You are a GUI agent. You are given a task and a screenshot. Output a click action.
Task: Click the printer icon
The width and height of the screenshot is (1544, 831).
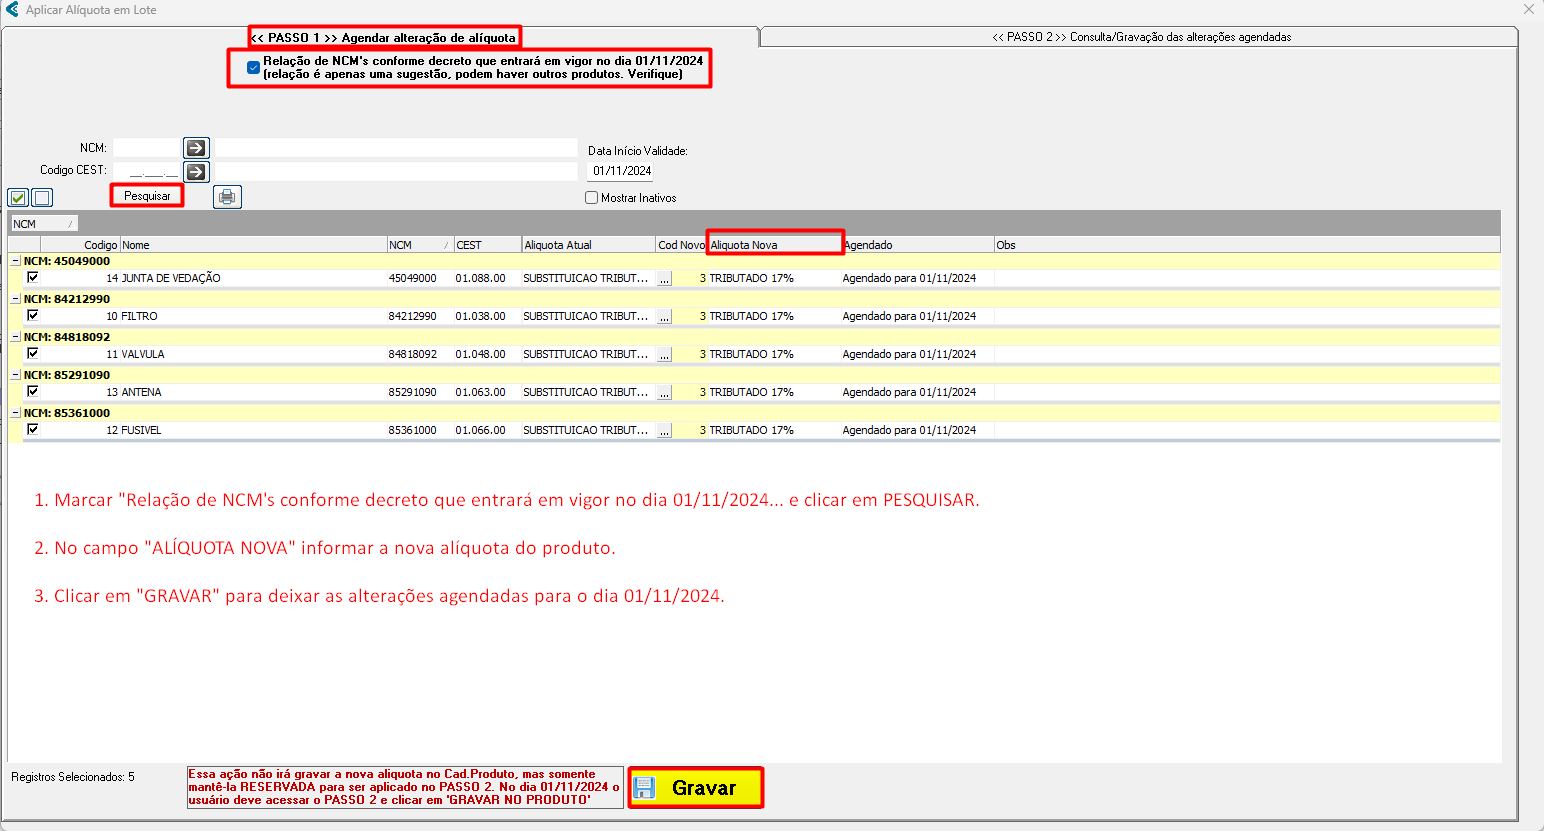227,197
